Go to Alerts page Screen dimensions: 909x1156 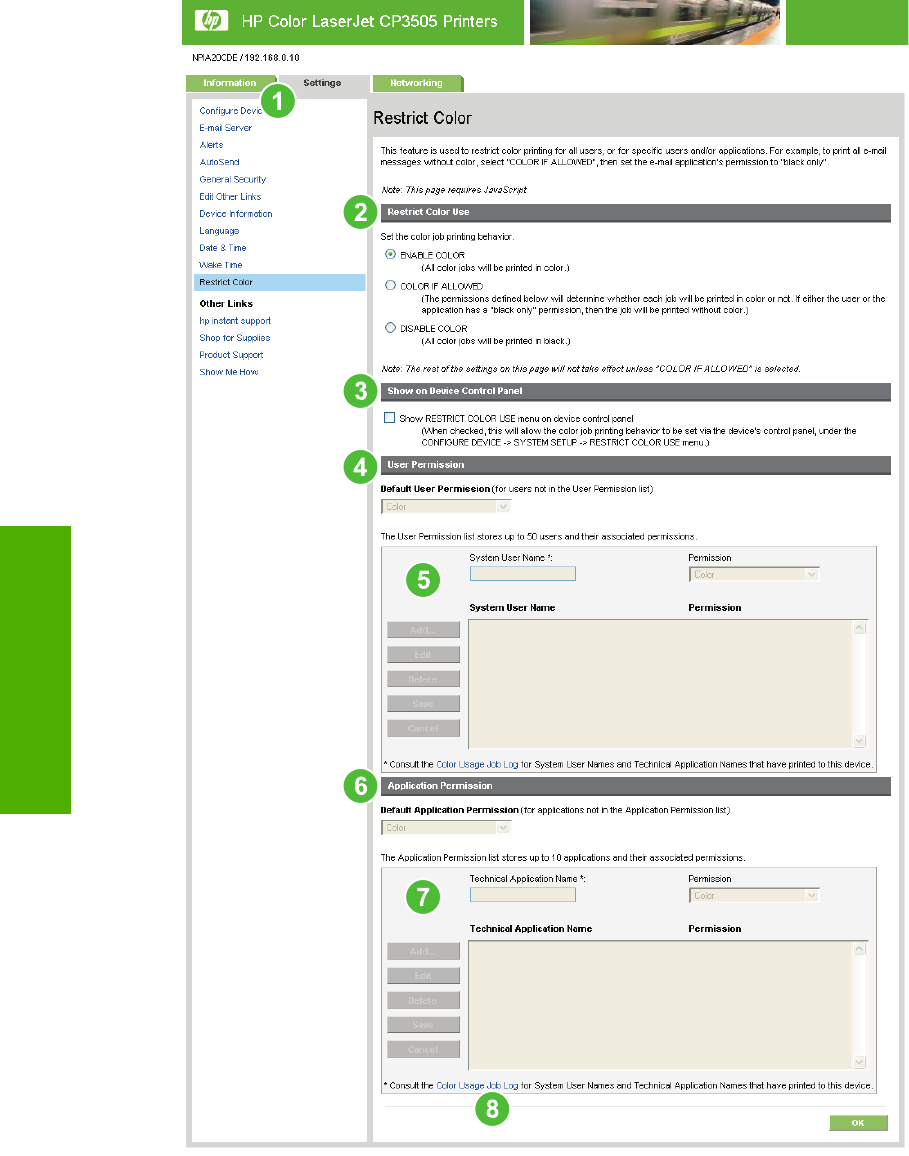pos(211,144)
